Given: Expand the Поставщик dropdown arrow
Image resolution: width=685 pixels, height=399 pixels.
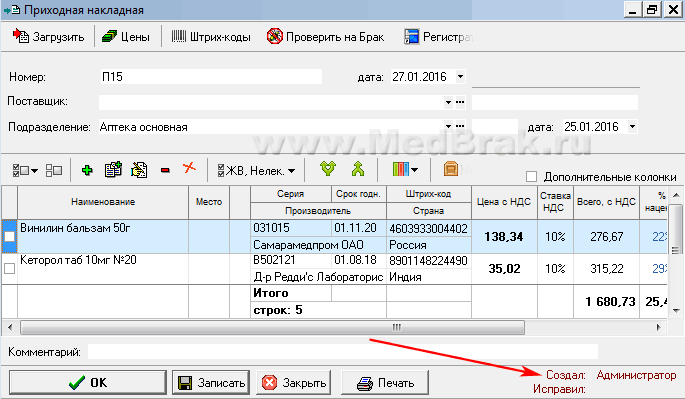Looking at the screenshot, I should [448, 102].
